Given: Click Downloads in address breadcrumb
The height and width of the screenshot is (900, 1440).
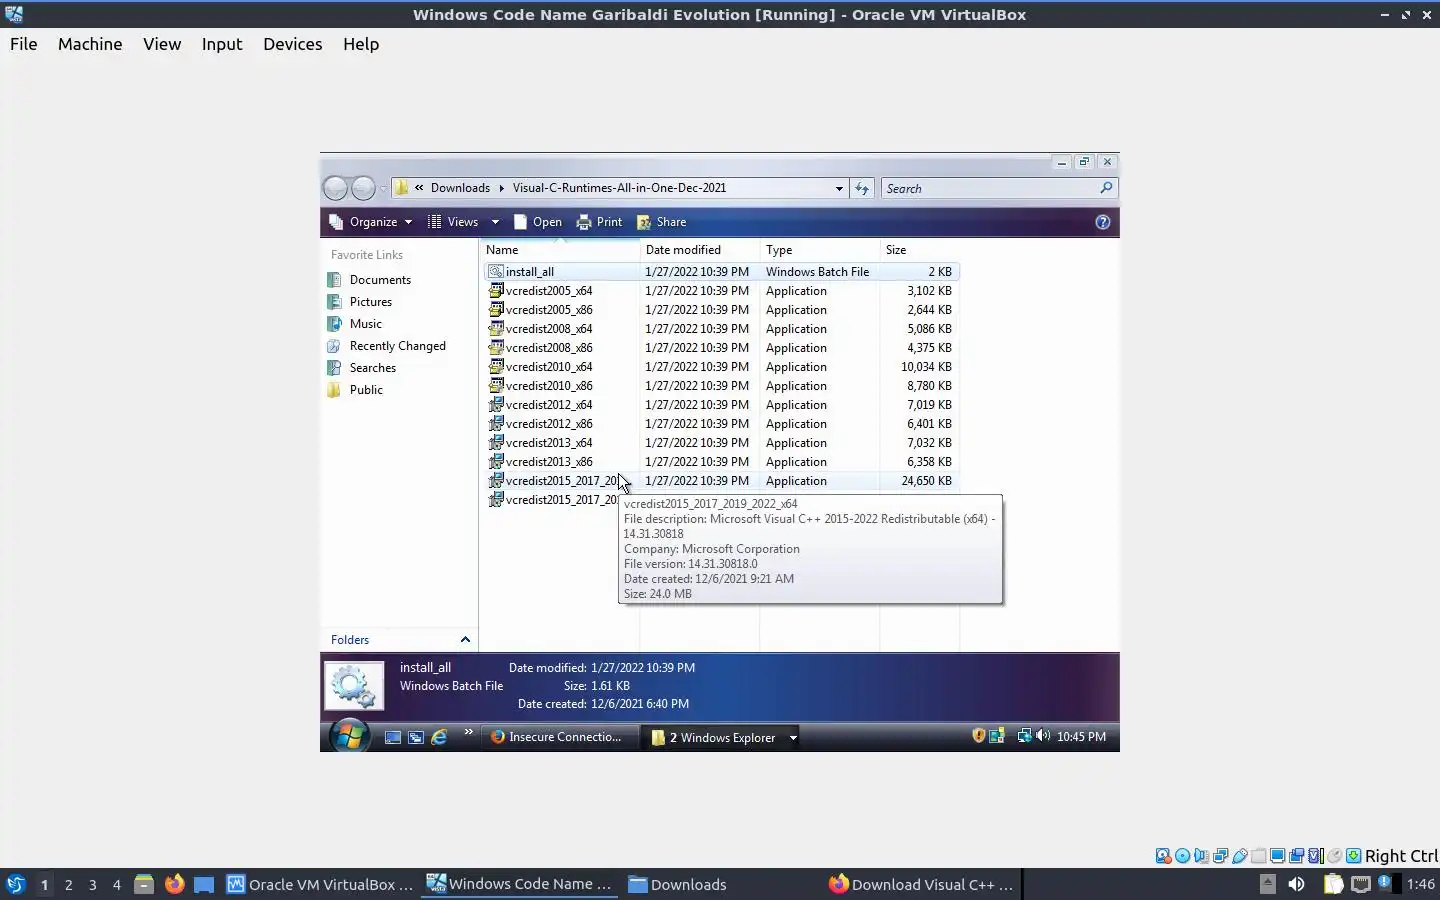Looking at the screenshot, I should (x=460, y=188).
